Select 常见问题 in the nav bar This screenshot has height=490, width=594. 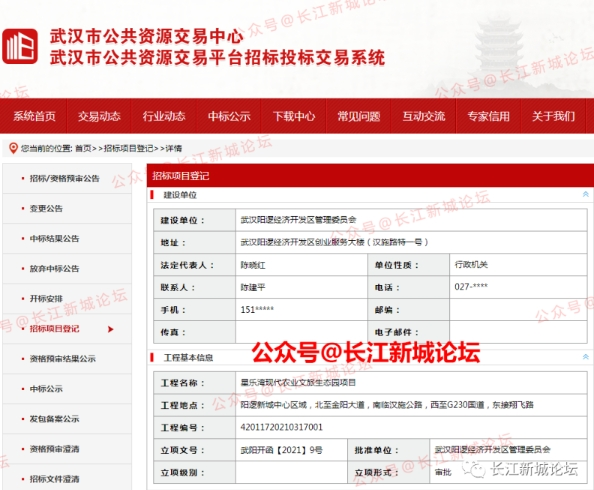(x=358, y=116)
